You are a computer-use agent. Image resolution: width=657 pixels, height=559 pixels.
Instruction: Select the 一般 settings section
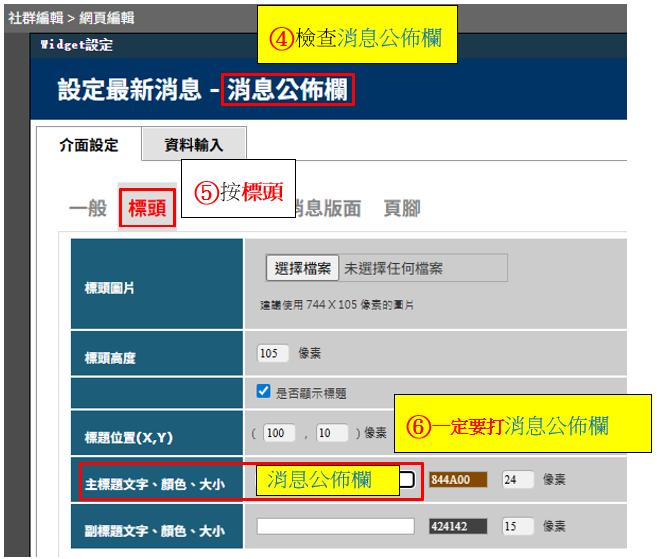click(x=87, y=208)
